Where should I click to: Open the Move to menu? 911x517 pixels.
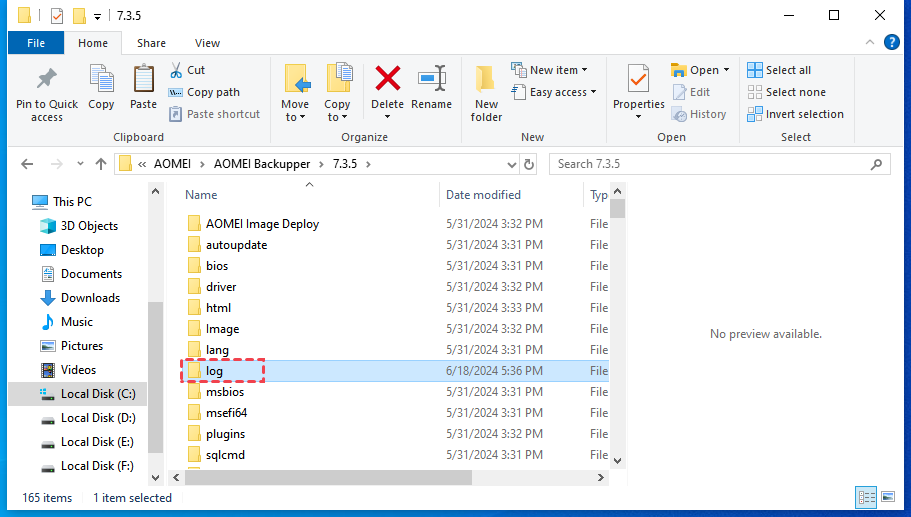[x=295, y=93]
